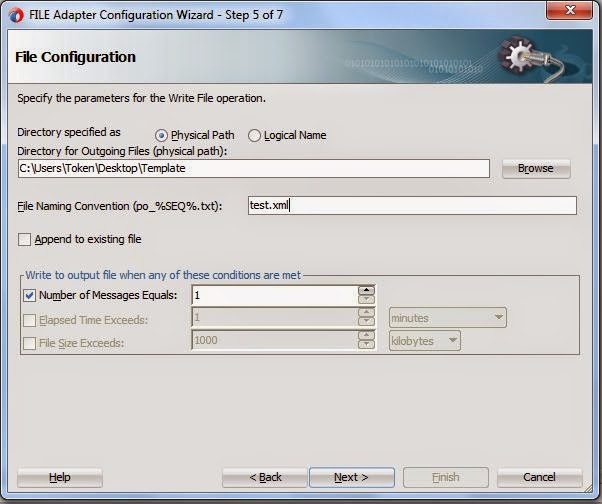Click the Browse button
The width and height of the screenshot is (602, 504).
tap(536, 169)
